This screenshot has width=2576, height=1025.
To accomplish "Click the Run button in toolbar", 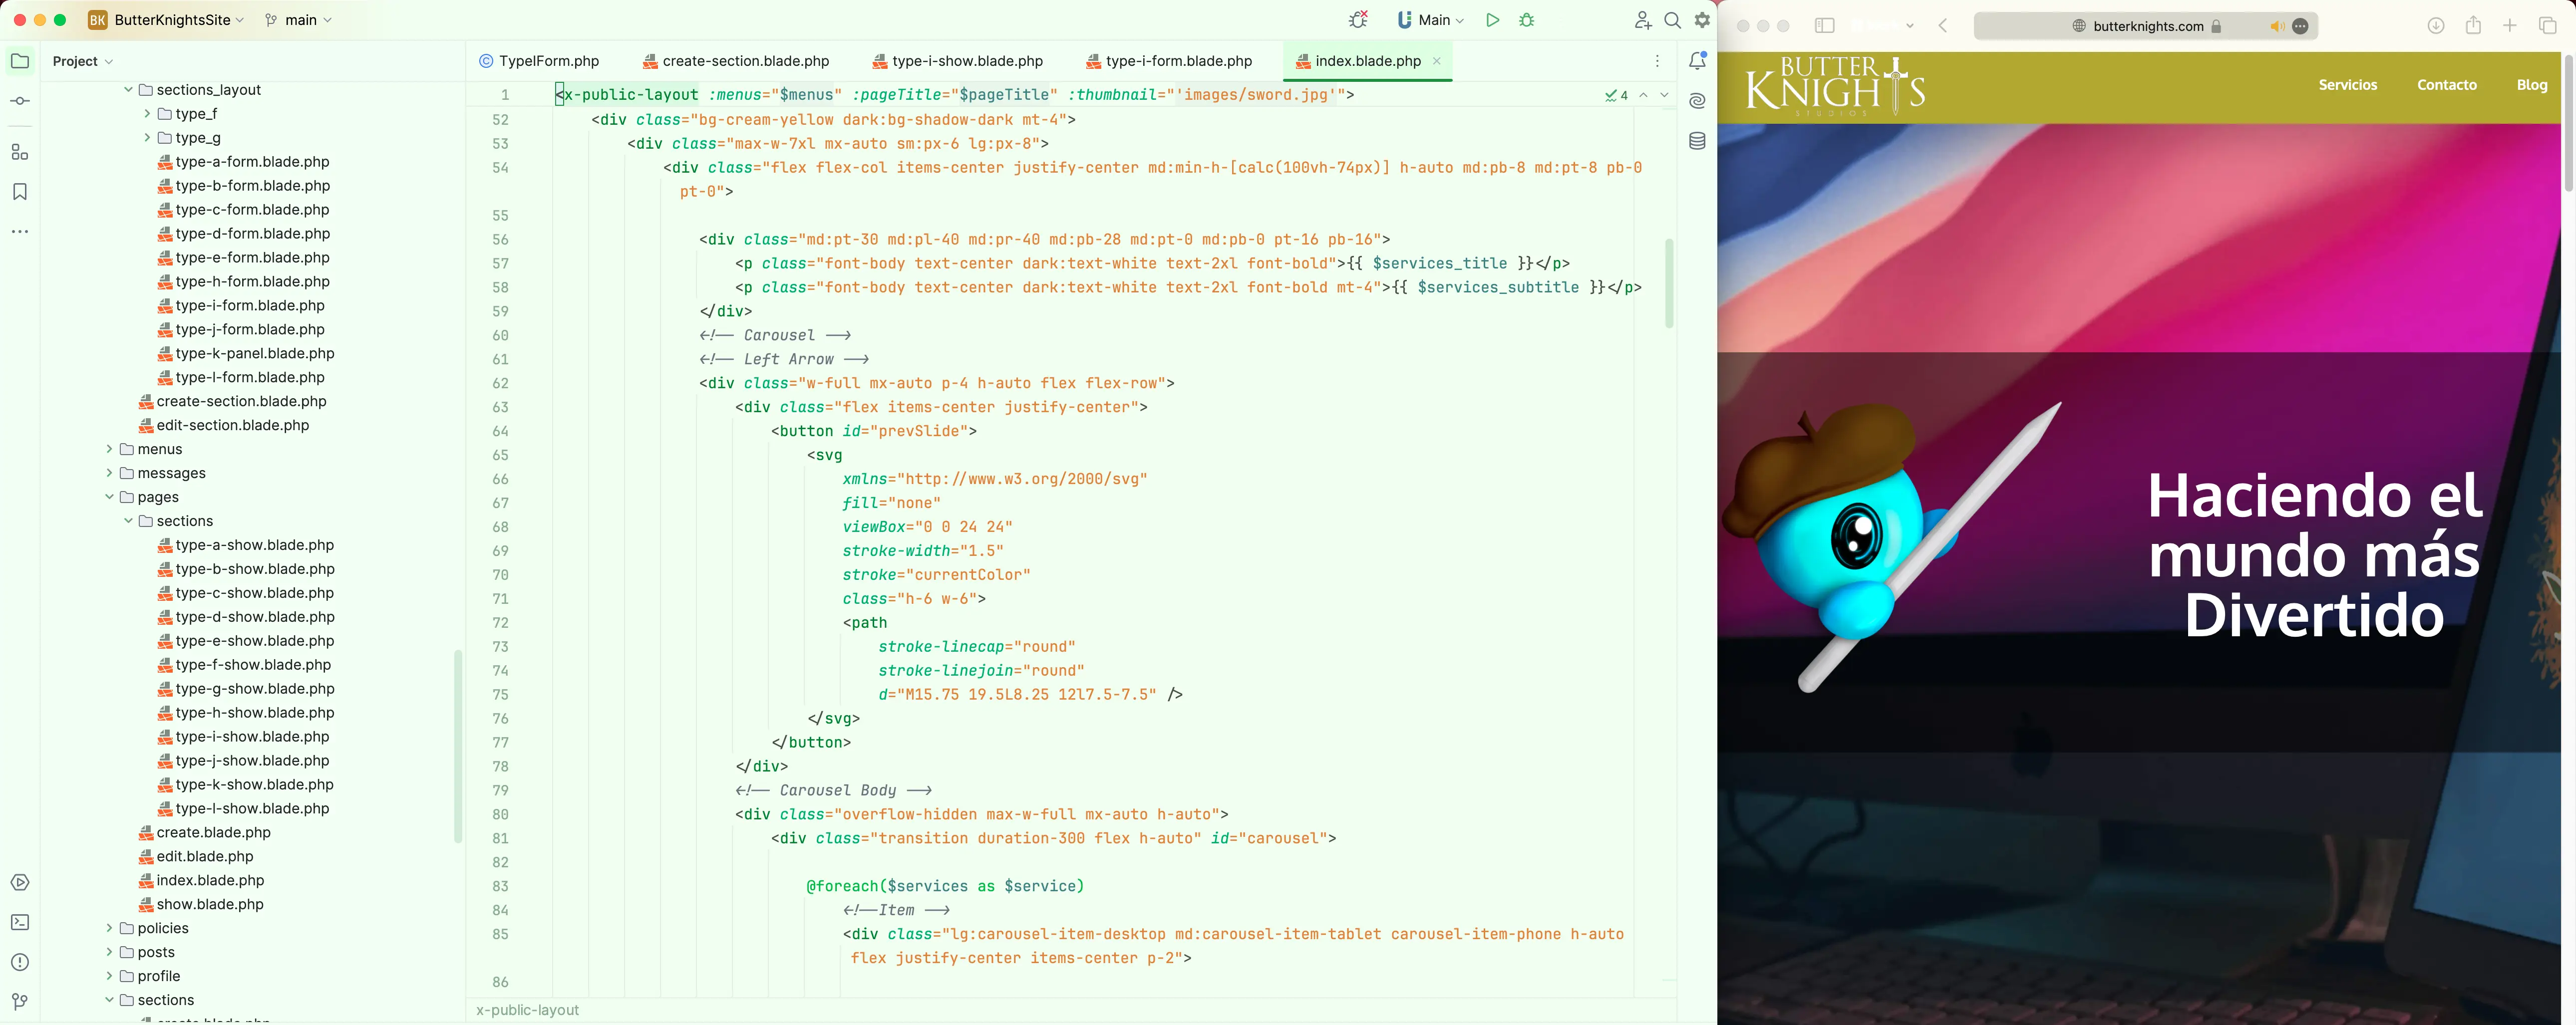I will [1492, 20].
